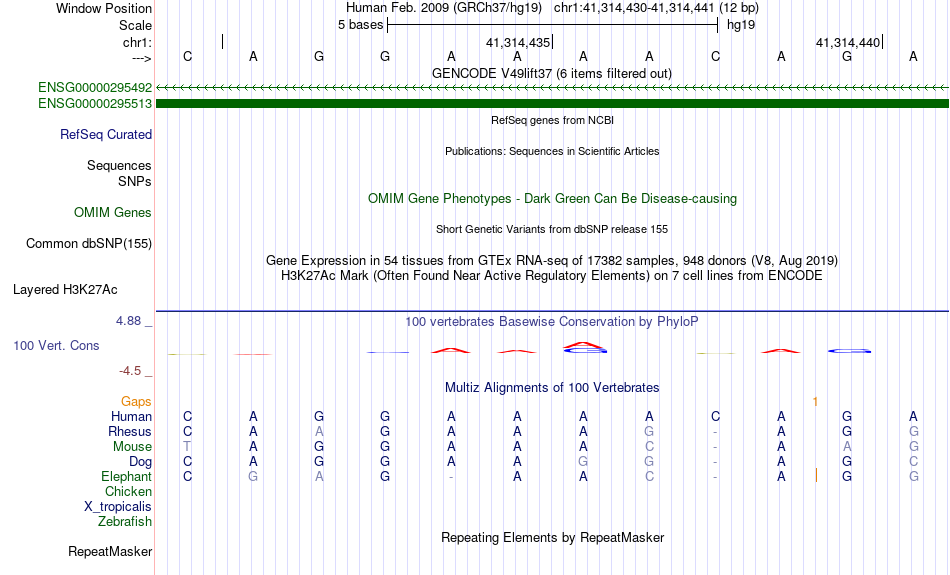Click the orange insertion bar in Elephant row
The height and width of the screenshot is (575, 950).
click(x=816, y=475)
